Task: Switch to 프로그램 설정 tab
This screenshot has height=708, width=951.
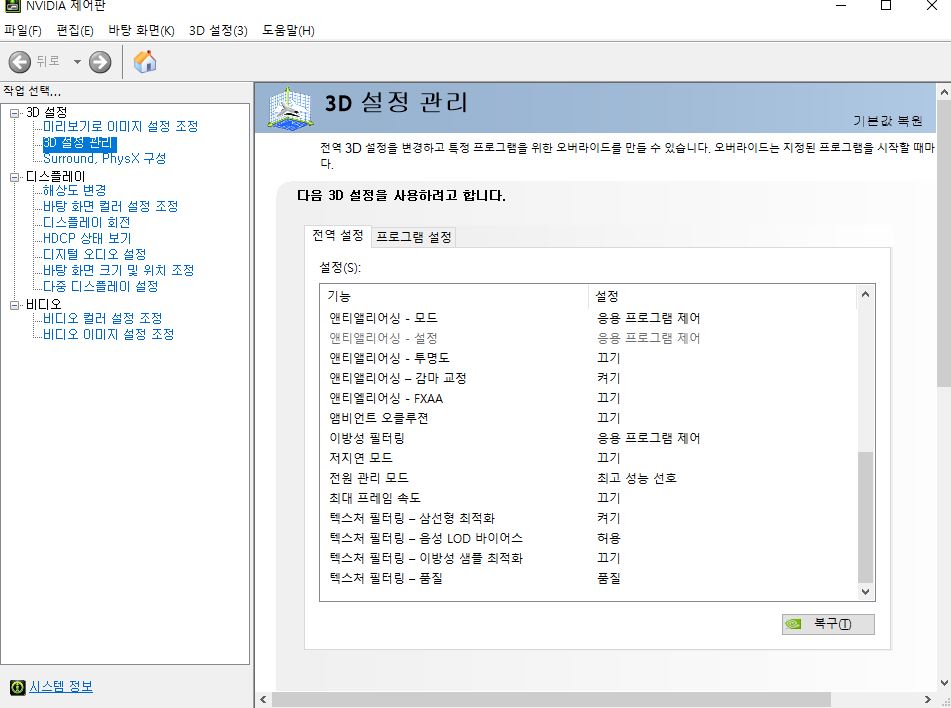Action: (414, 237)
